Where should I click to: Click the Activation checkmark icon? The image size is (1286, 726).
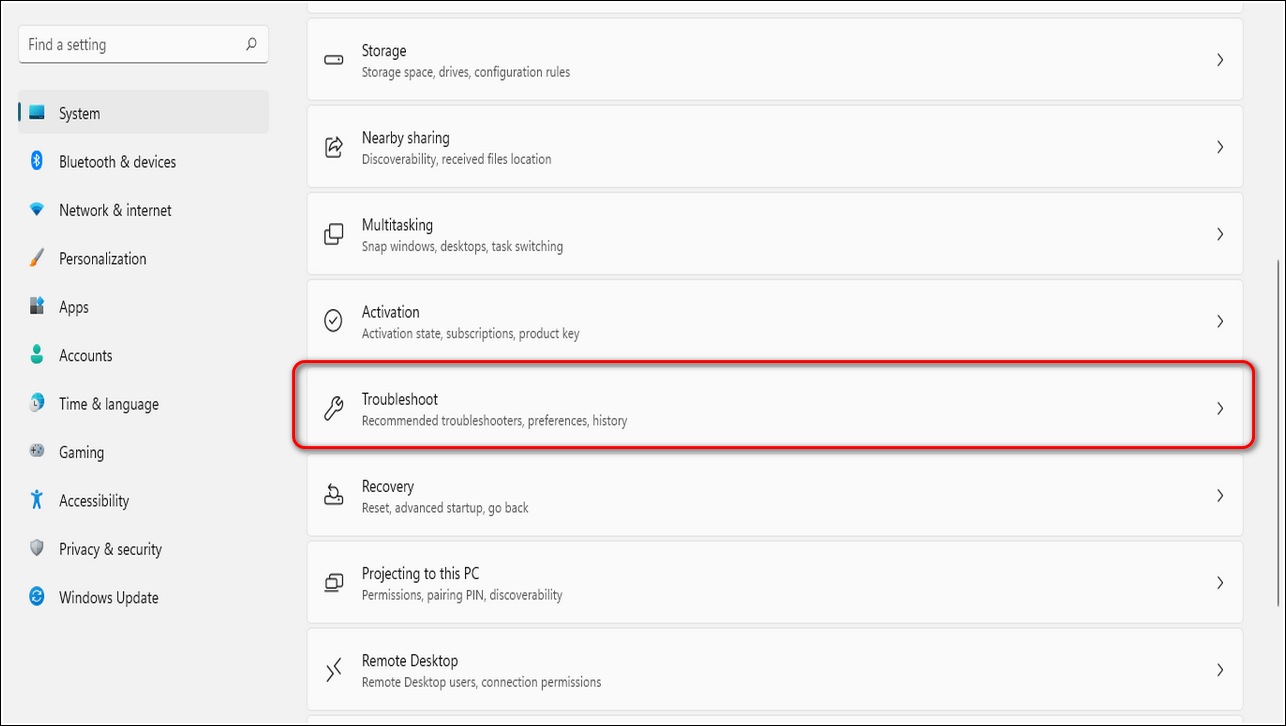334,321
